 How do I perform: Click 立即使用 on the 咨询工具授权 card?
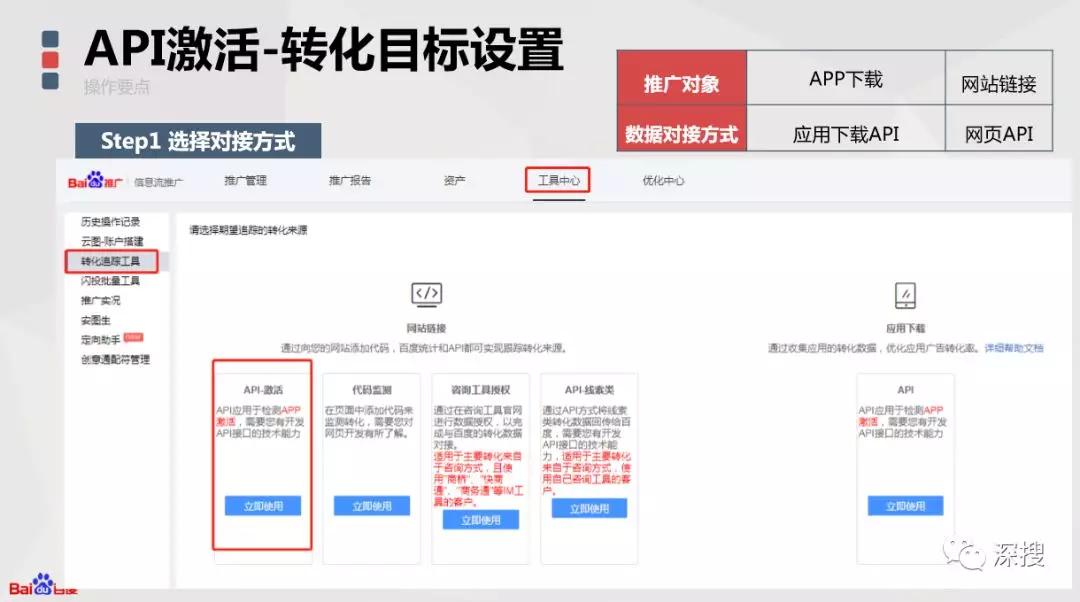[x=481, y=520]
